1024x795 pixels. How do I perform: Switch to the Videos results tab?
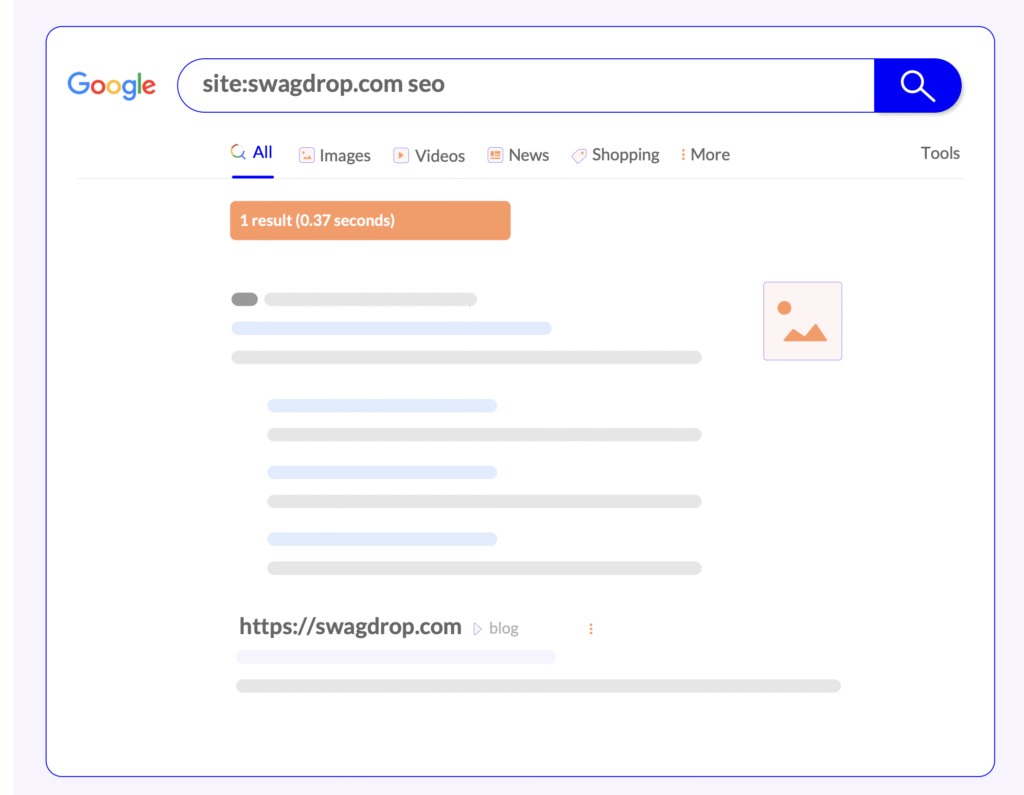click(429, 155)
